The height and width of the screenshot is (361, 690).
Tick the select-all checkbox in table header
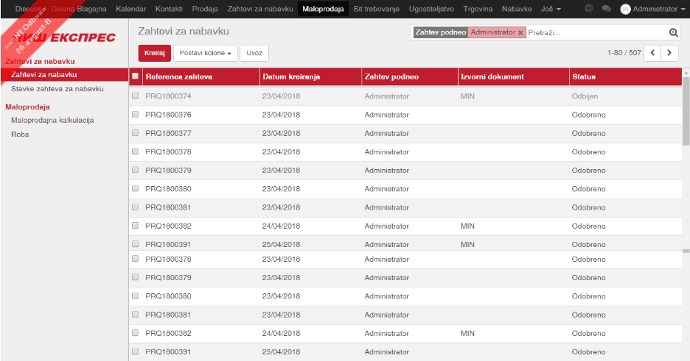(135, 76)
